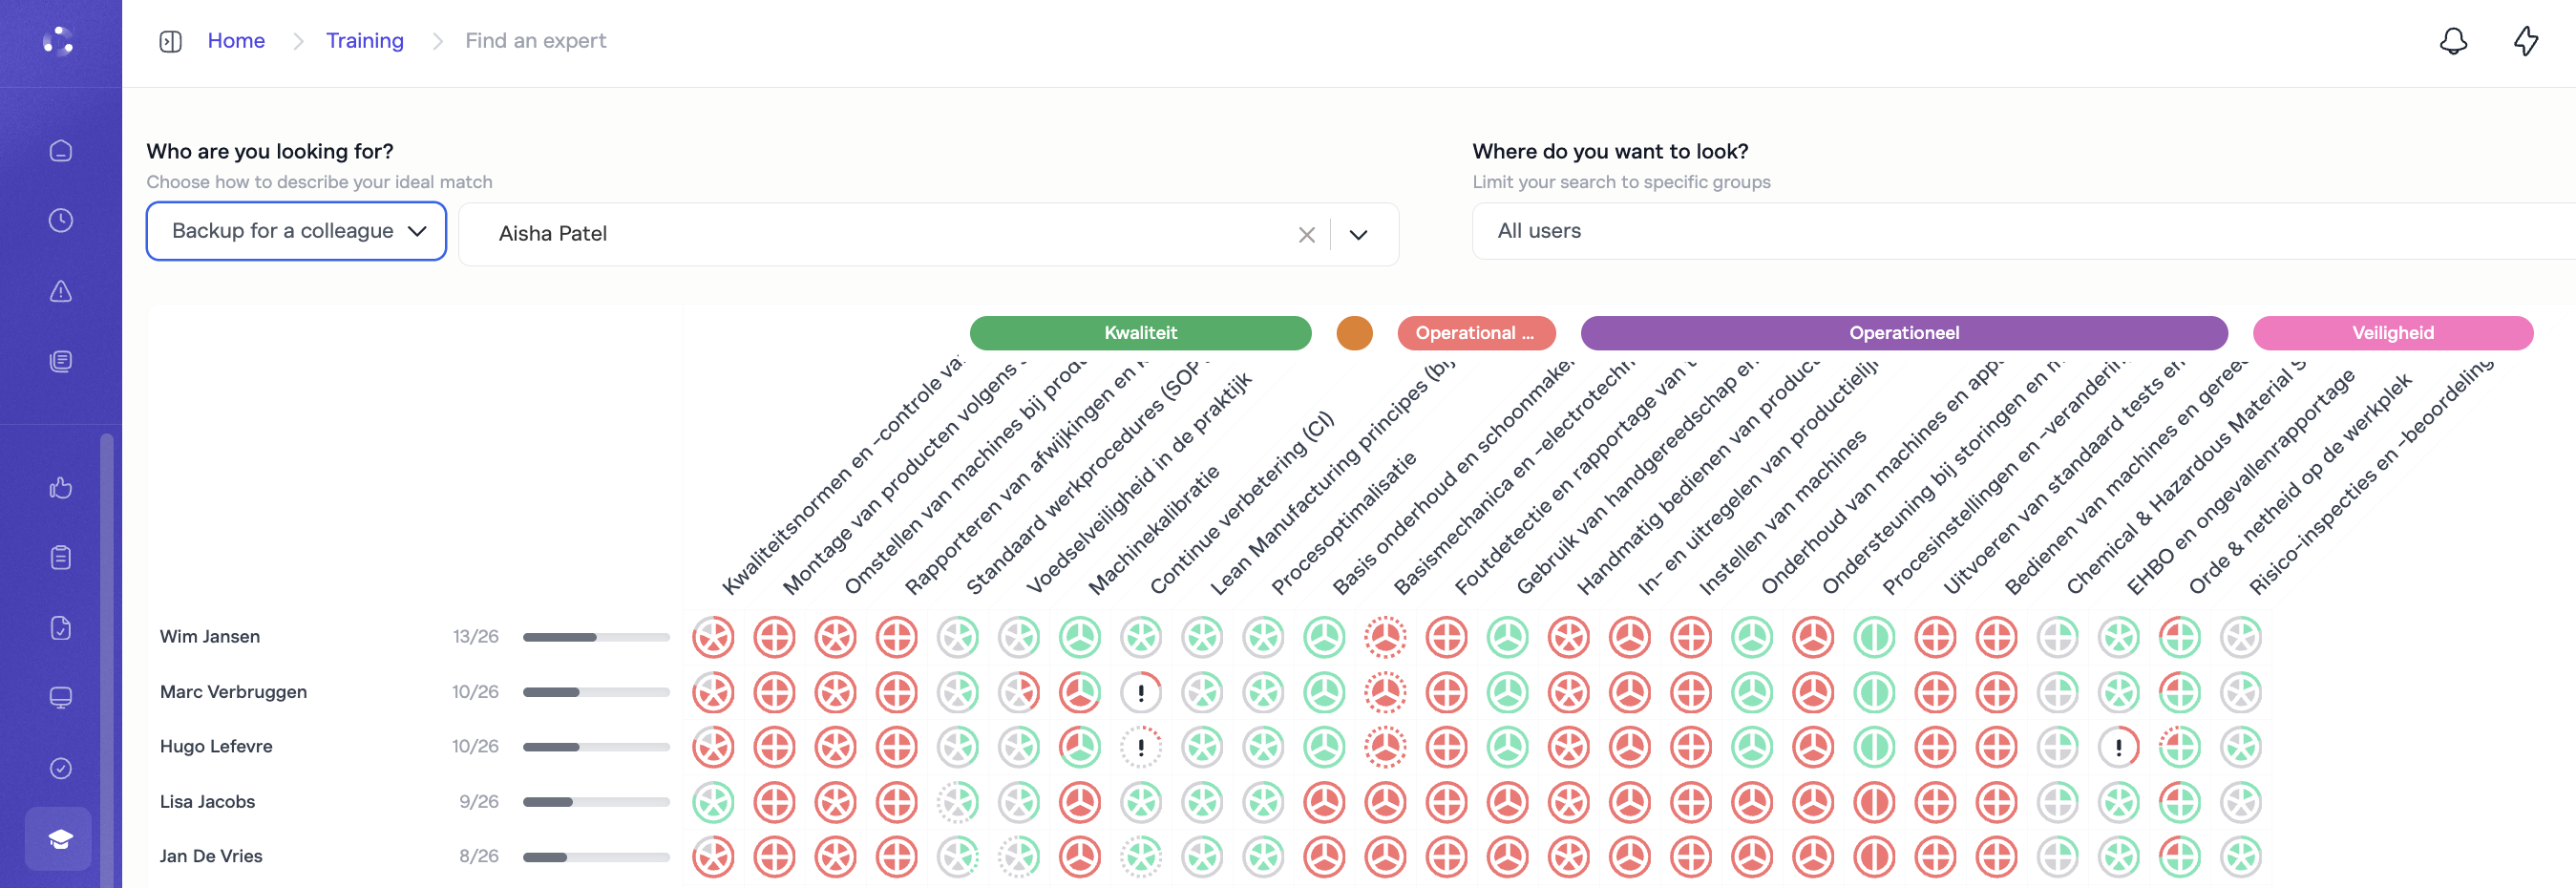Open the warning triangle sidebar icon

(x=61, y=291)
